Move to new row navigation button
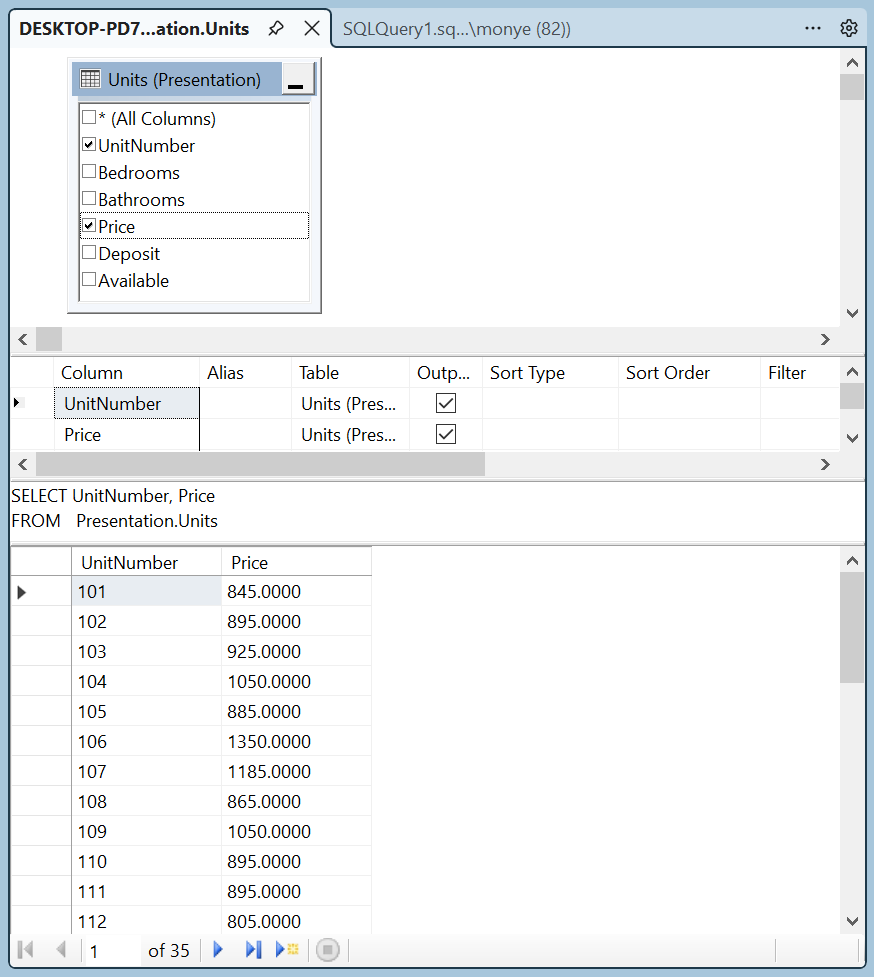 [x=287, y=950]
